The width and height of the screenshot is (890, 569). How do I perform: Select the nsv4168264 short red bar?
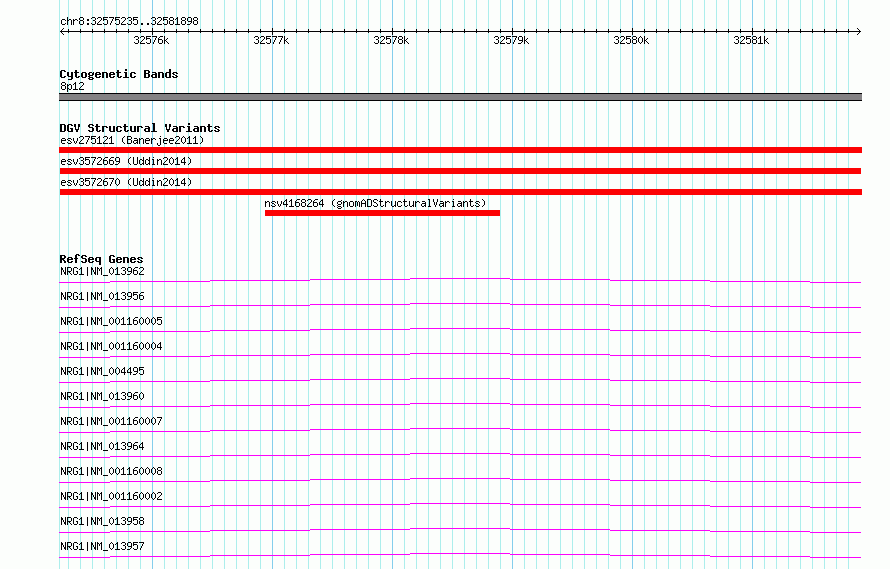tap(382, 213)
